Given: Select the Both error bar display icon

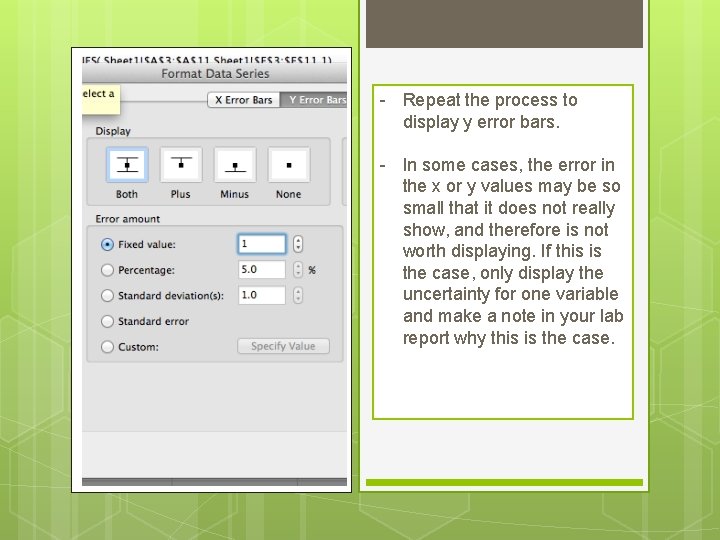Looking at the screenshot, I should coord(127,164).
